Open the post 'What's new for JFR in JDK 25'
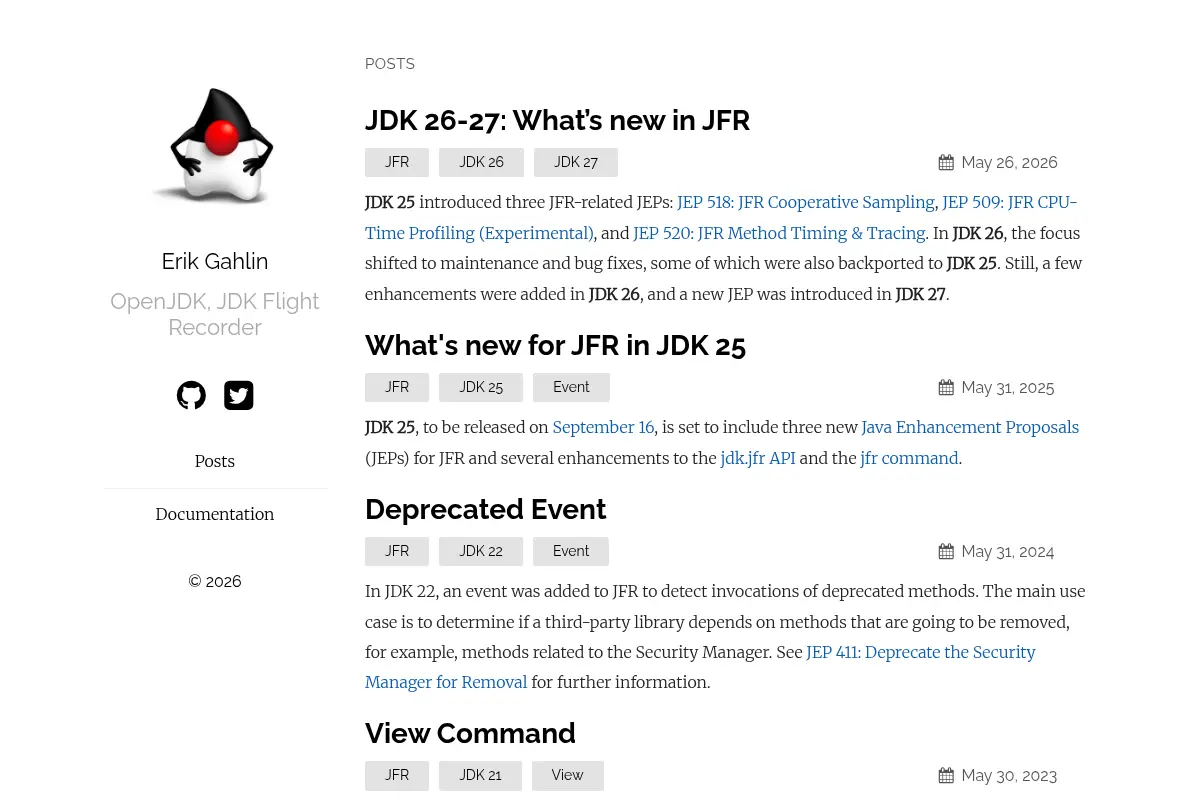This screenshot has width=1200, height=800. (555, 346)
